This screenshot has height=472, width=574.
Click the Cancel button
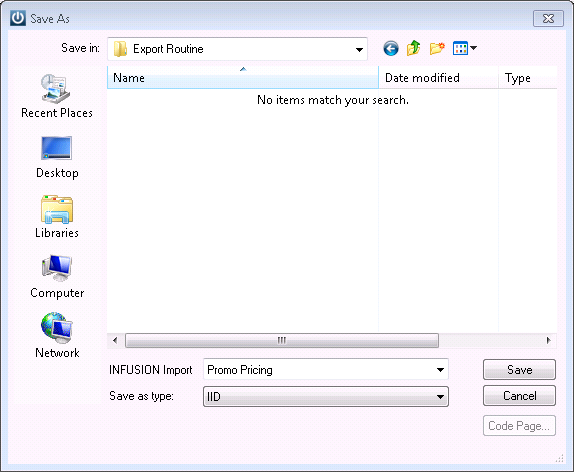click(519, 396)
